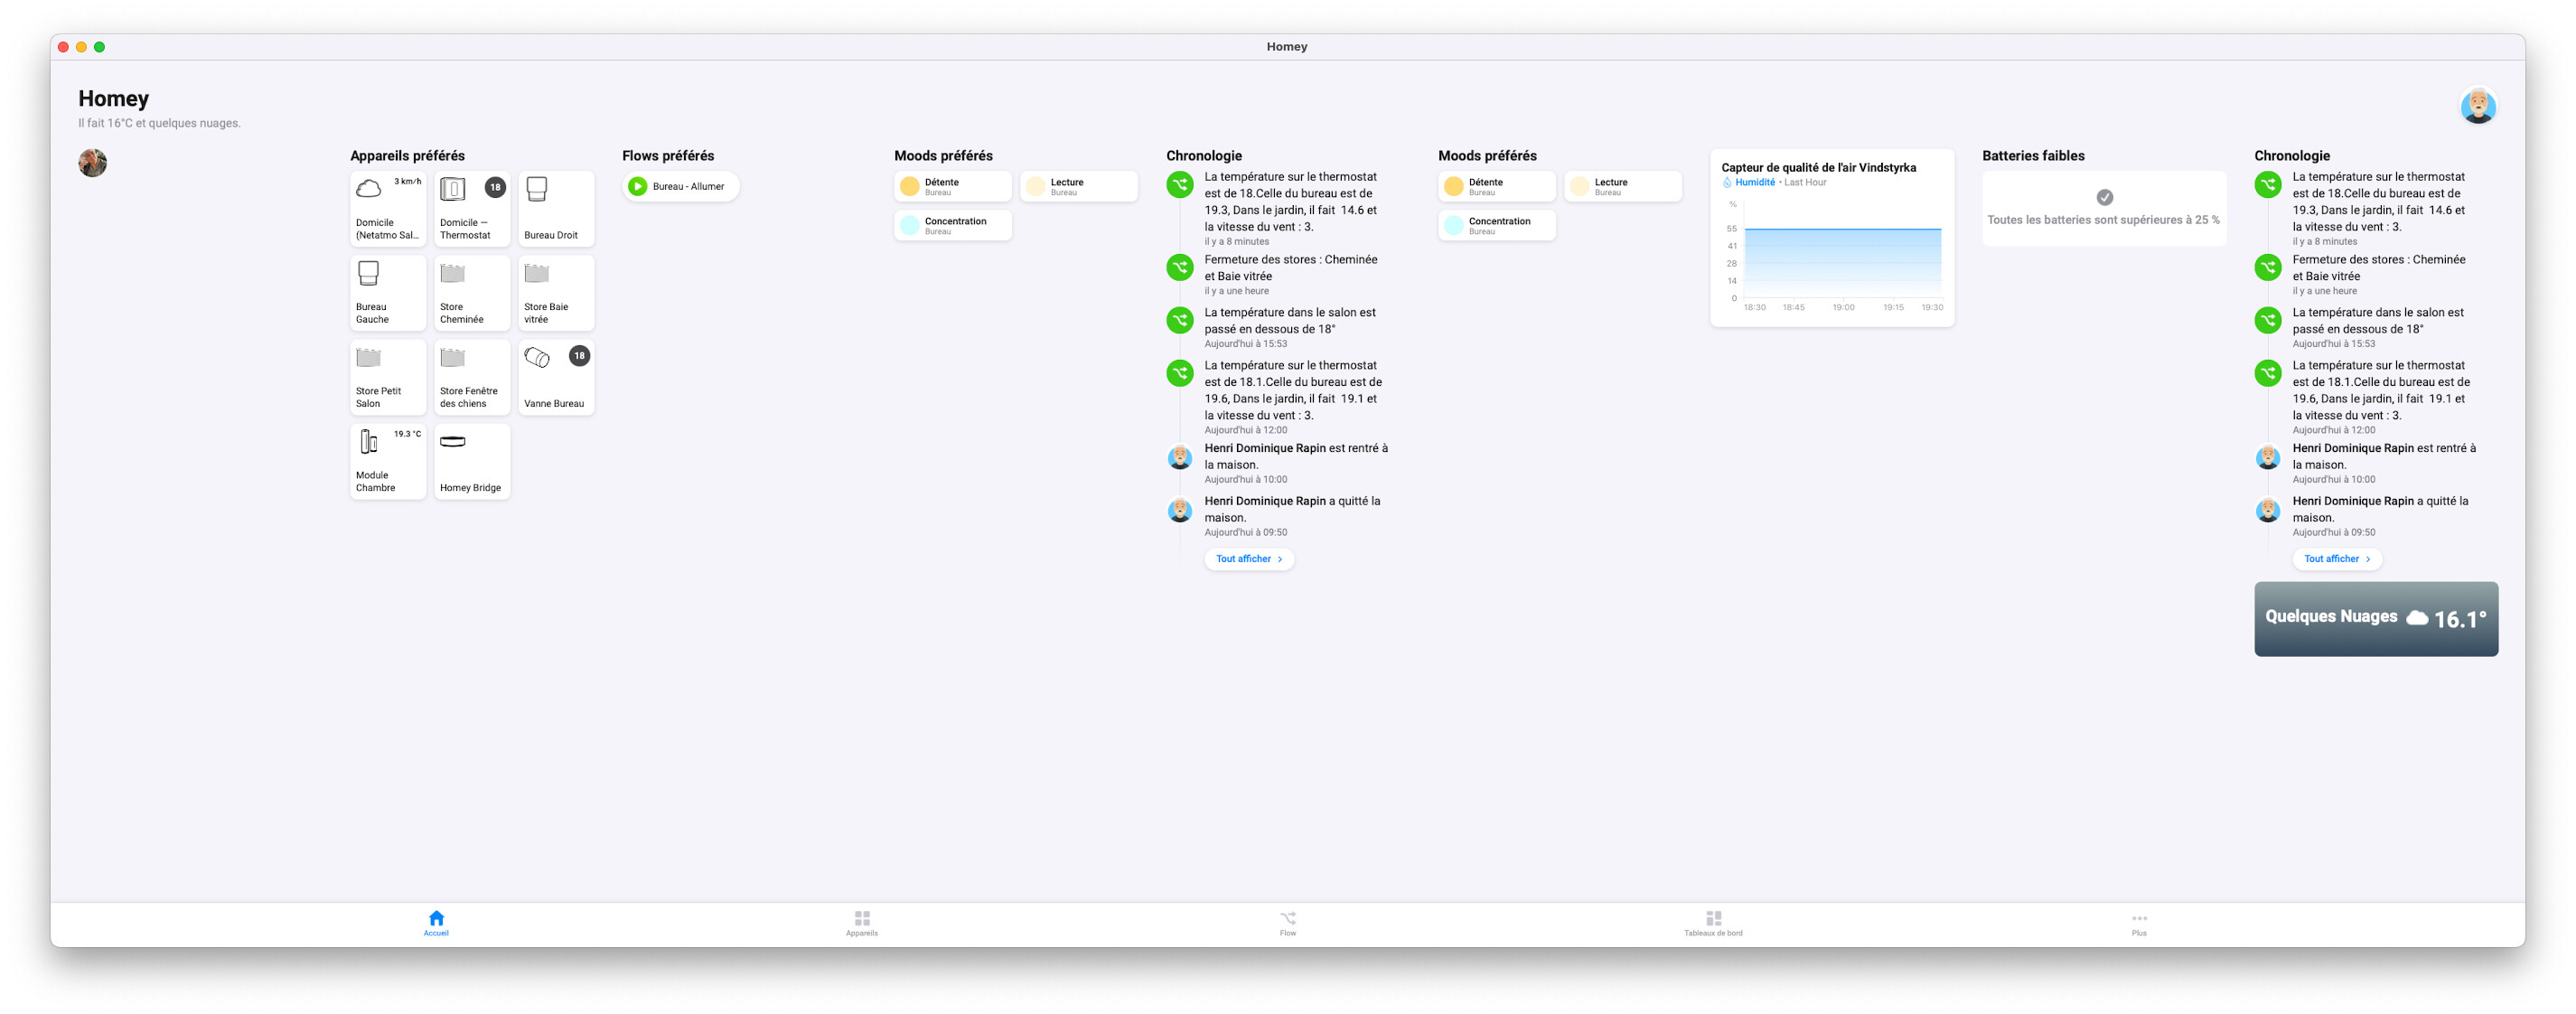This screenshot has width=2576, height=1014.
Task: Open the Flow tab icon
Action: coord(1287,918)
